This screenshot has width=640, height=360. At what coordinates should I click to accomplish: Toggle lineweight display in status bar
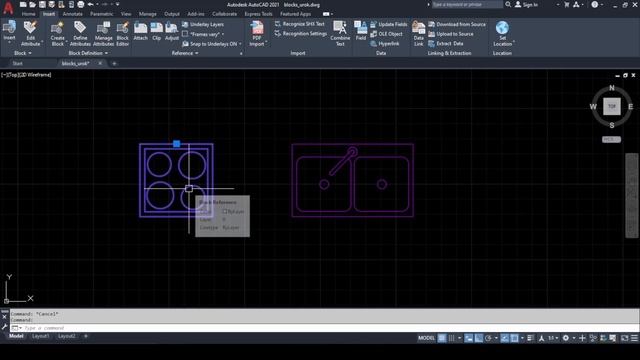click(530, 338)
